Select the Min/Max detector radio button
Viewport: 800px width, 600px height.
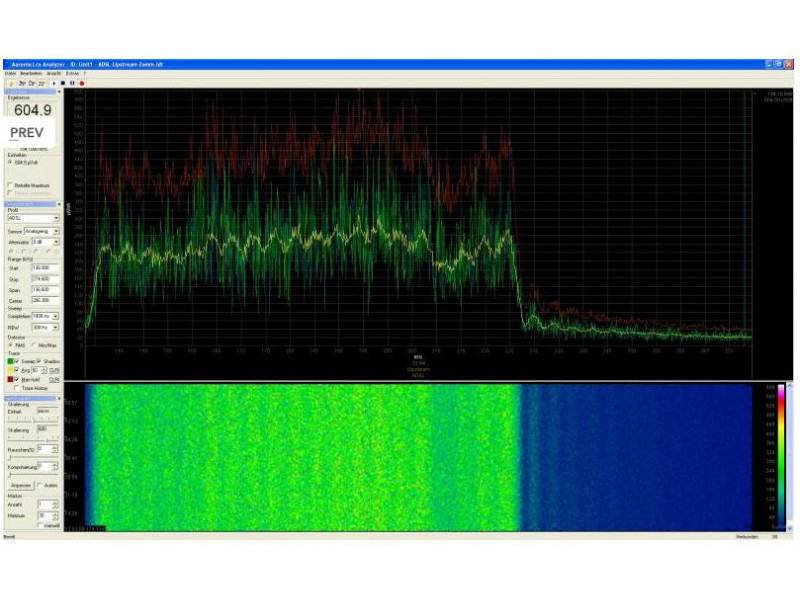[x=34, y=345]
